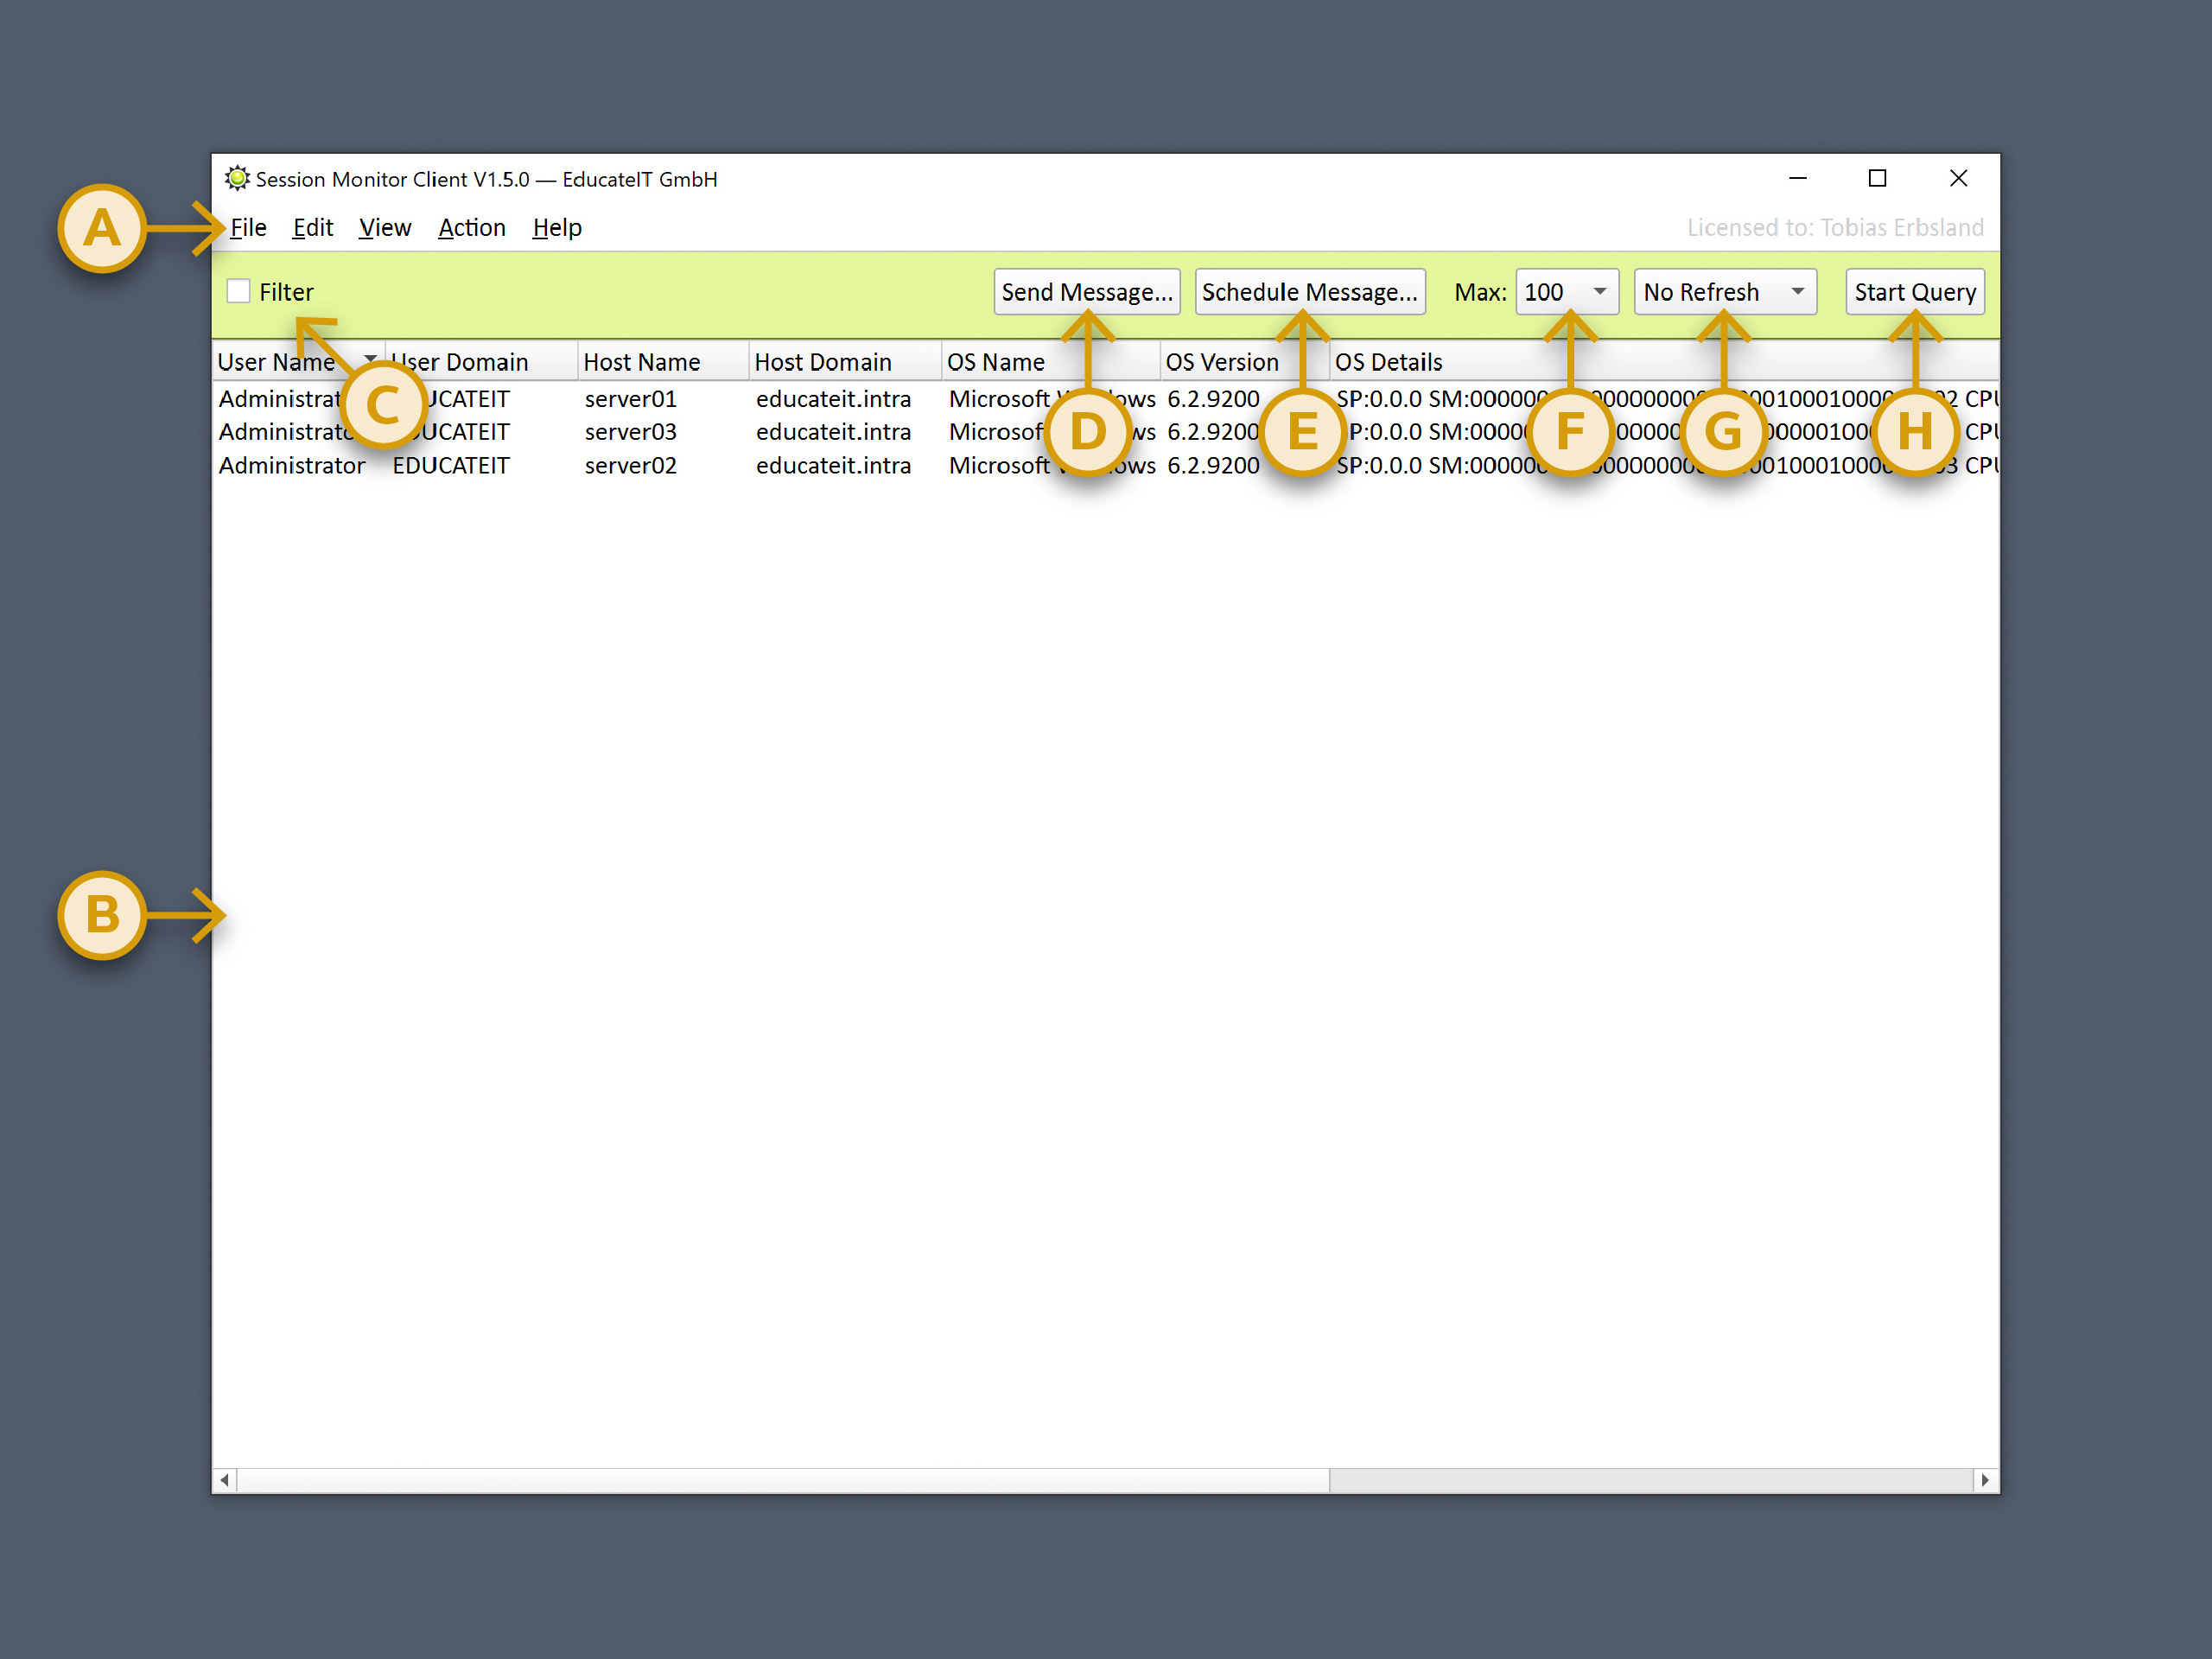Viewport: 2212px width, 1659px height.
Task: Click the OS Version column header
Action: tap(1222, 361)
